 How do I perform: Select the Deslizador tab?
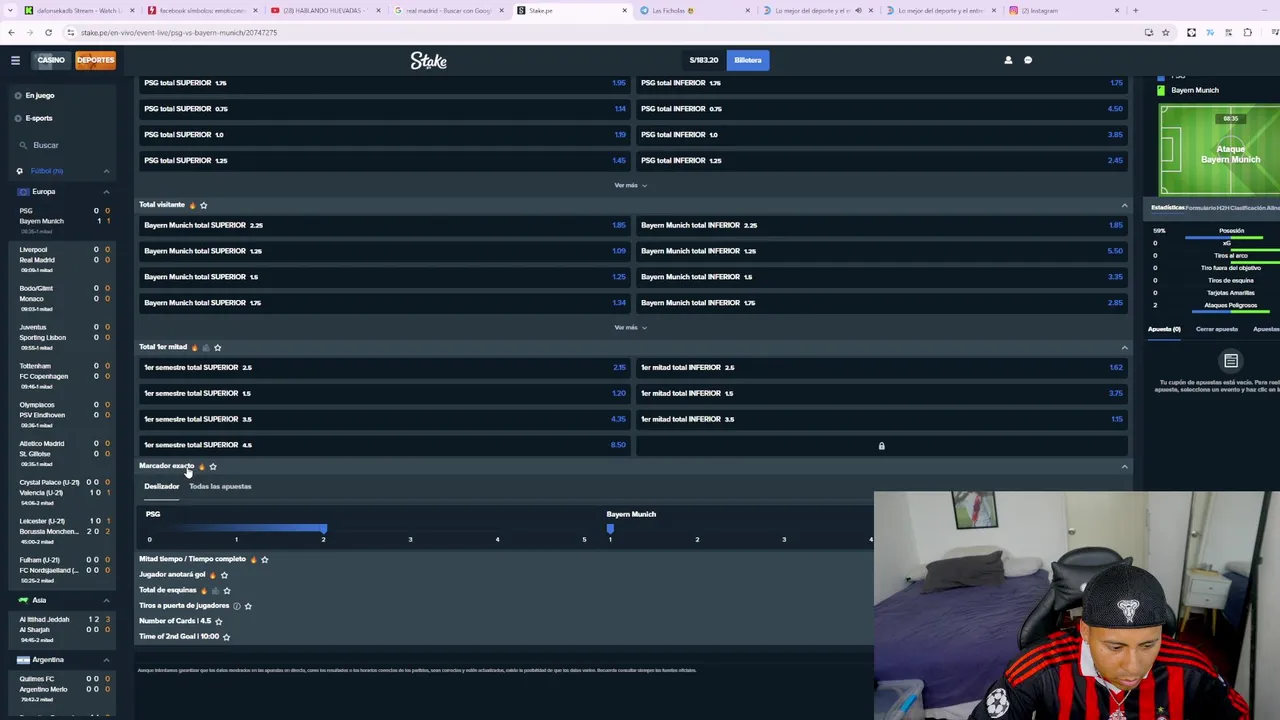click(x=161, y=486)
